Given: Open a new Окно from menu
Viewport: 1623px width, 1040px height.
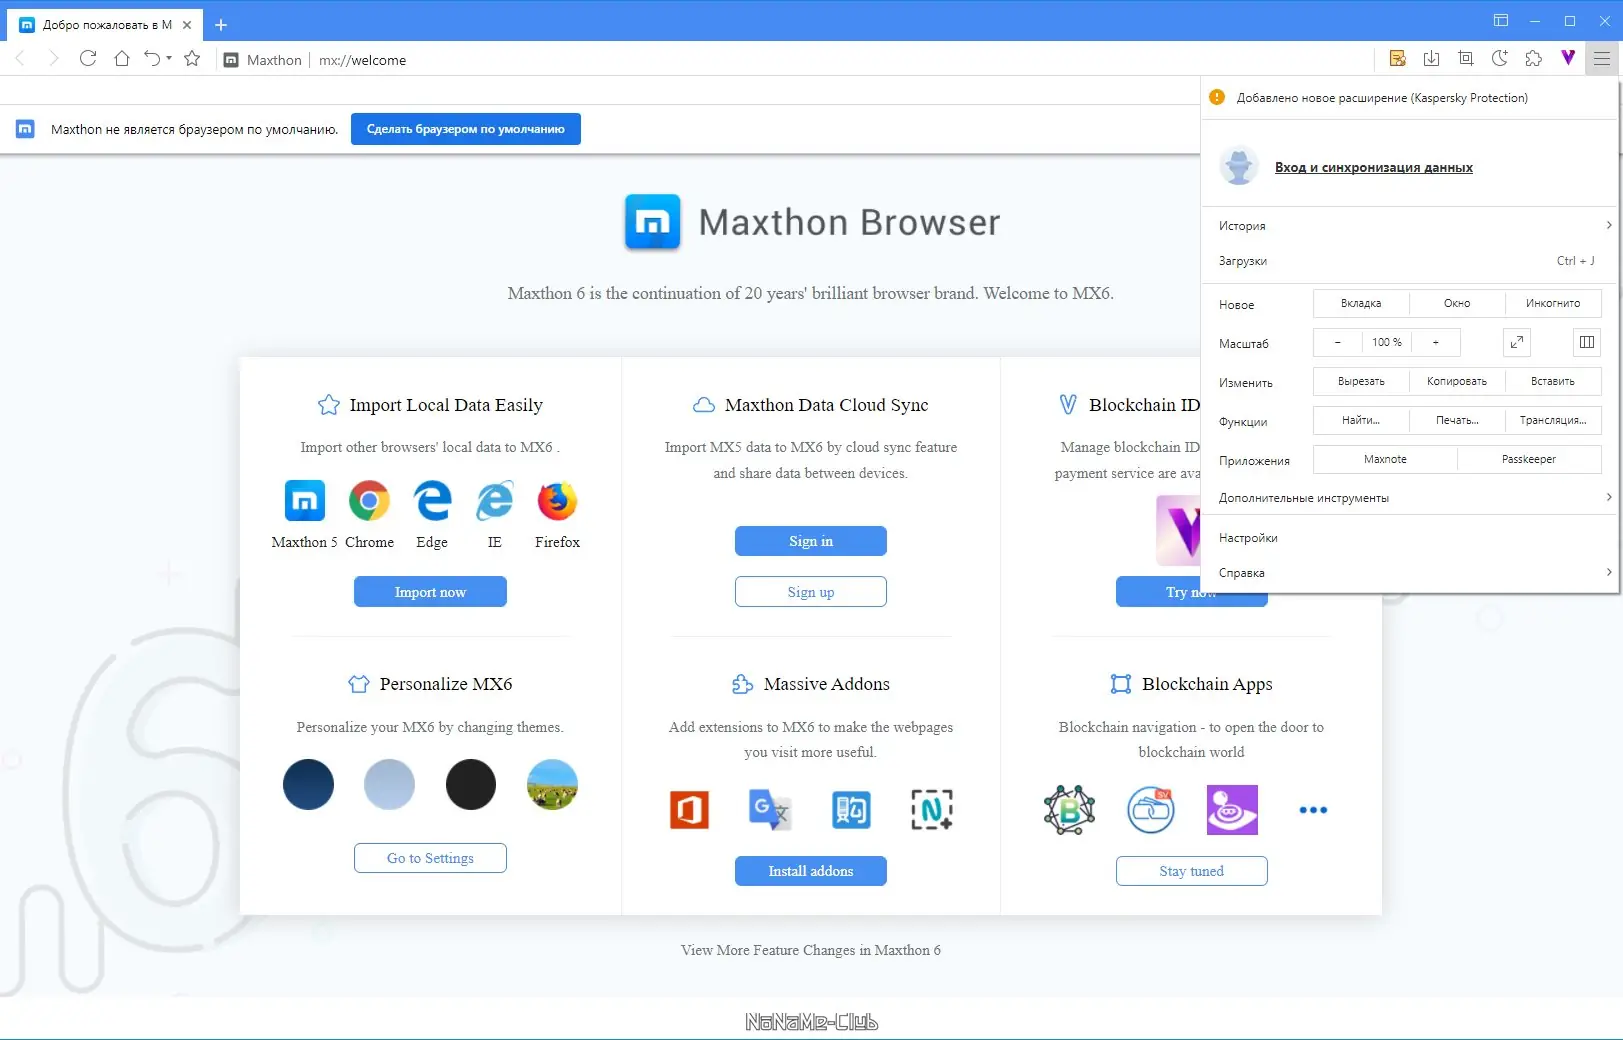Looking at the screenshot, I should tap(1457, 303).
